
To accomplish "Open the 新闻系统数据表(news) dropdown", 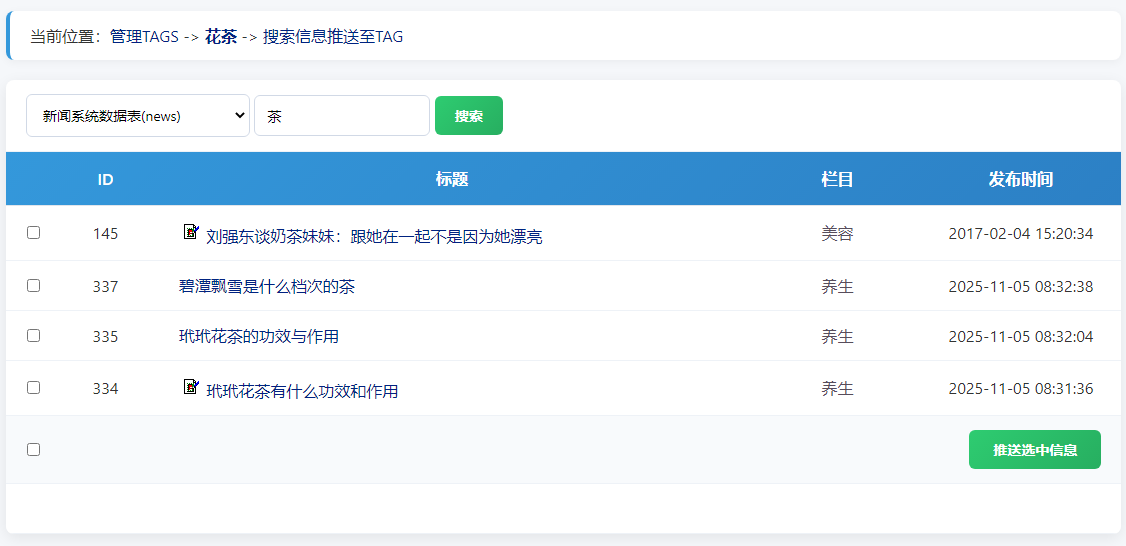I will (138, 116).
